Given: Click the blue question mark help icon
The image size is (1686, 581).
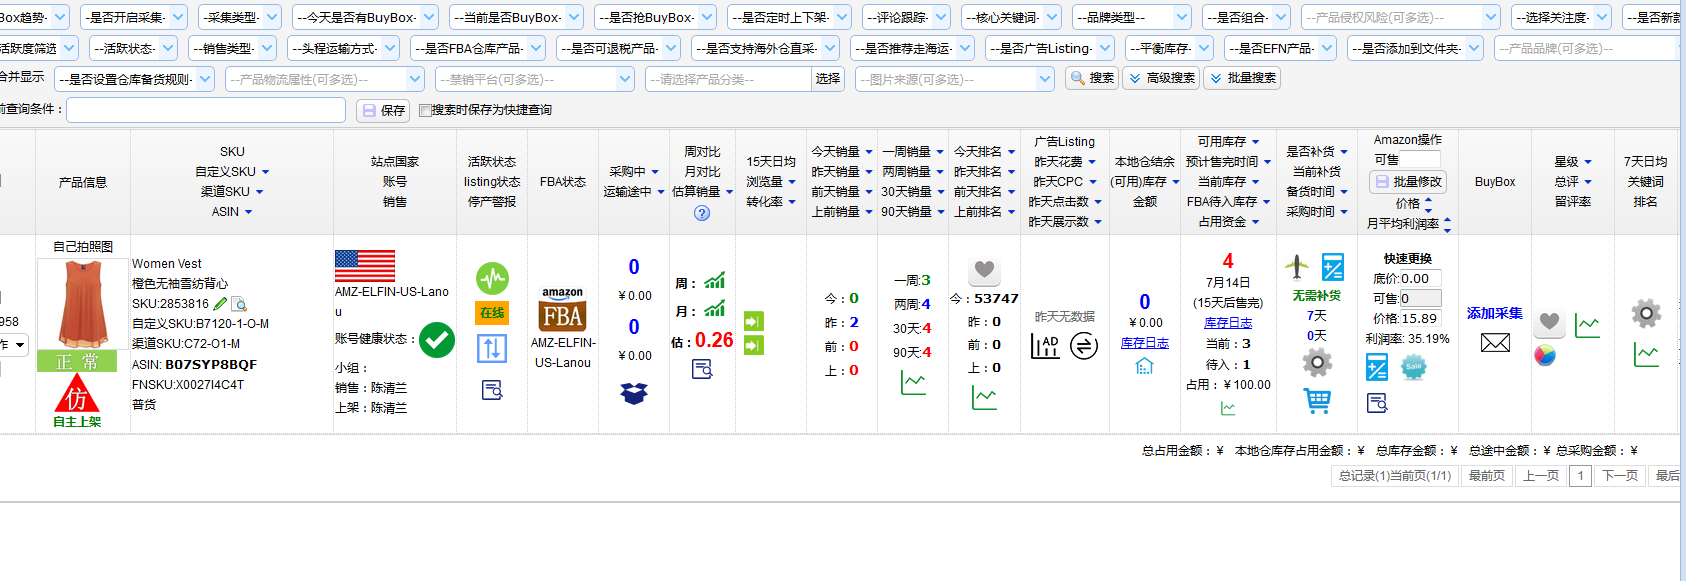Looking at the screenshot, I should pyautogui.click(x=702, y=213).
